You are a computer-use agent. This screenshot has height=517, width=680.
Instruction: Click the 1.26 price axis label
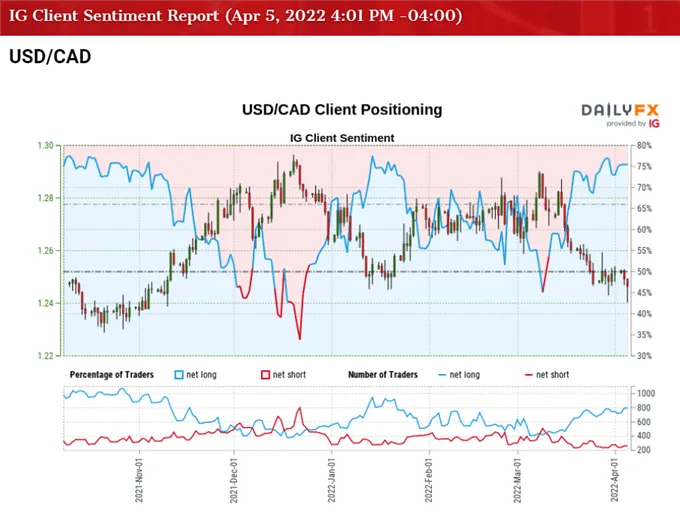(x=46, y=251)
